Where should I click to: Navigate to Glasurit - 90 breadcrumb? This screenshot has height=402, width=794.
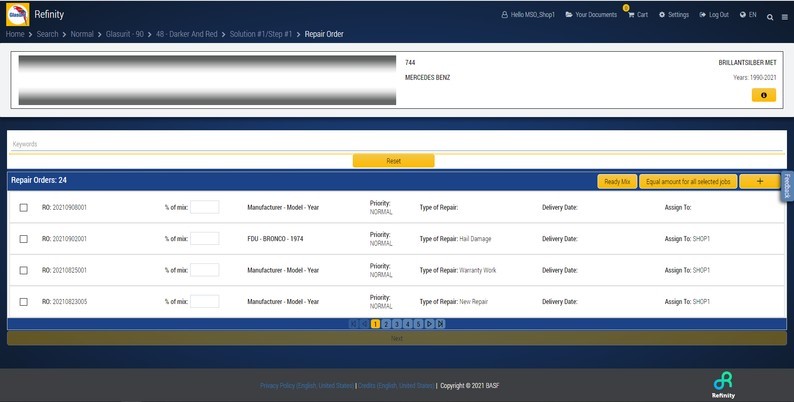(125, 34)
